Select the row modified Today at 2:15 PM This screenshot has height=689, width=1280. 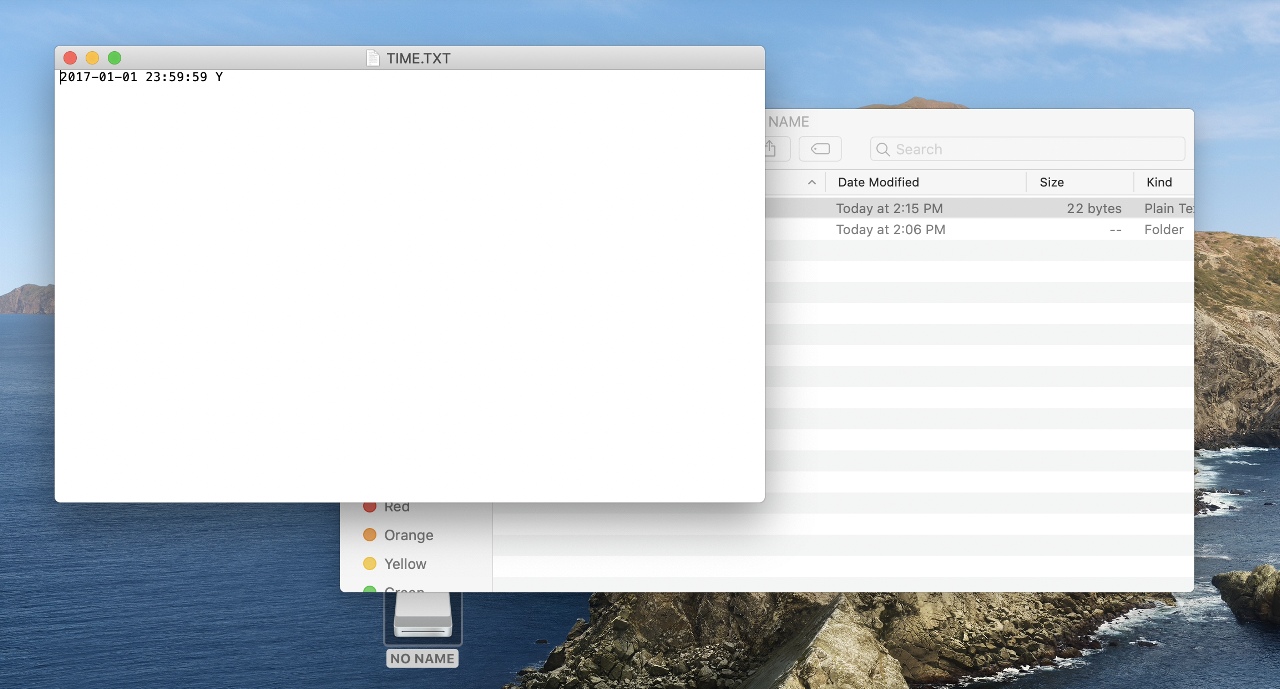coord(889,208)
